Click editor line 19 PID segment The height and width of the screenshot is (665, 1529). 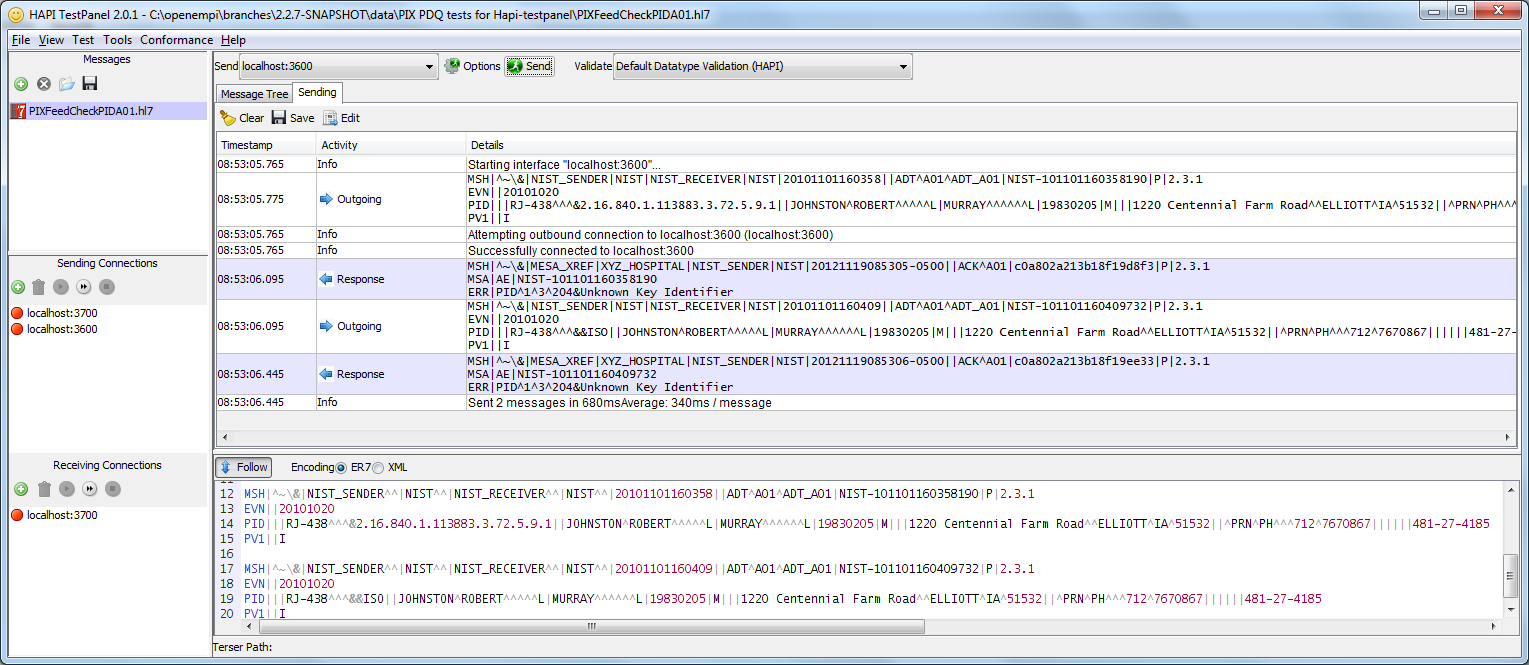783,599
